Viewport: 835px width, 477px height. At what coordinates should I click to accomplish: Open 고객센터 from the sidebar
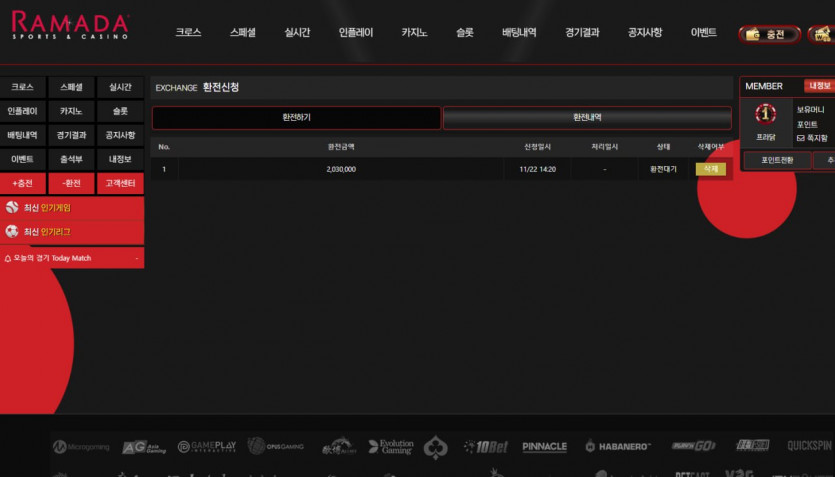point(120,183)
